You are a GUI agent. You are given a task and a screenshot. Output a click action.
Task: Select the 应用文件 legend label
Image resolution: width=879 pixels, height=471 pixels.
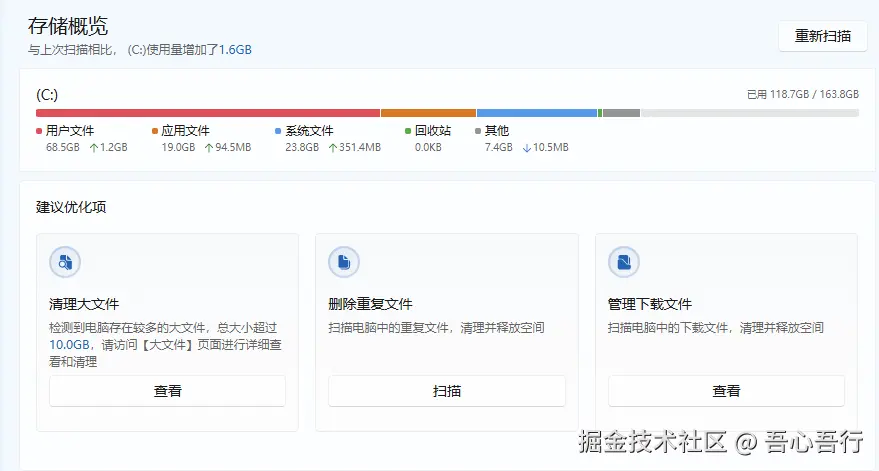point(185,131)
